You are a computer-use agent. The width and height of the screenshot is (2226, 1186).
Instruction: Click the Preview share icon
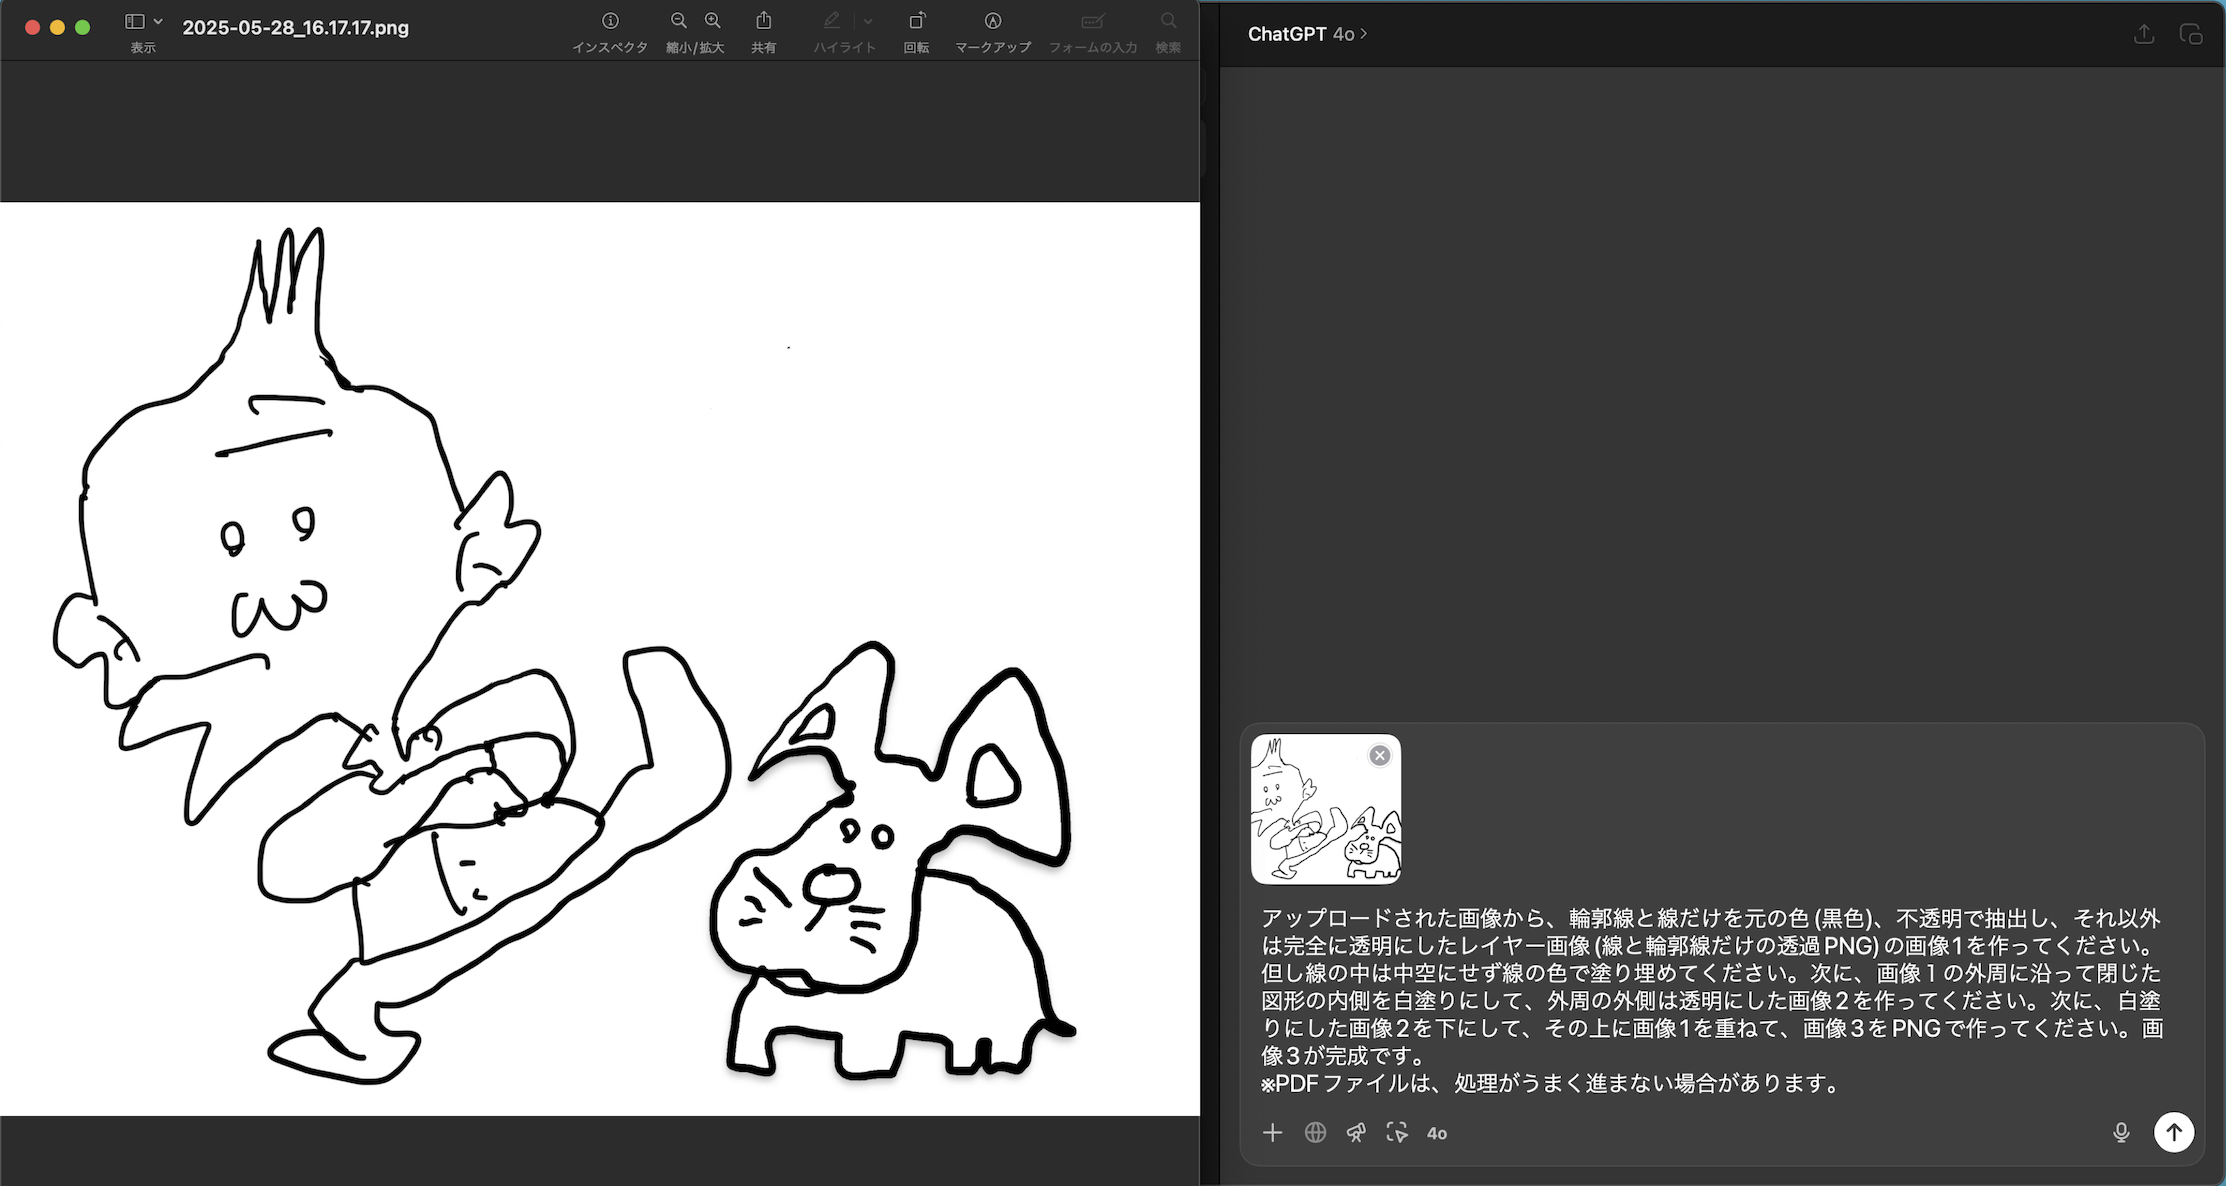[x=764, y=21]
